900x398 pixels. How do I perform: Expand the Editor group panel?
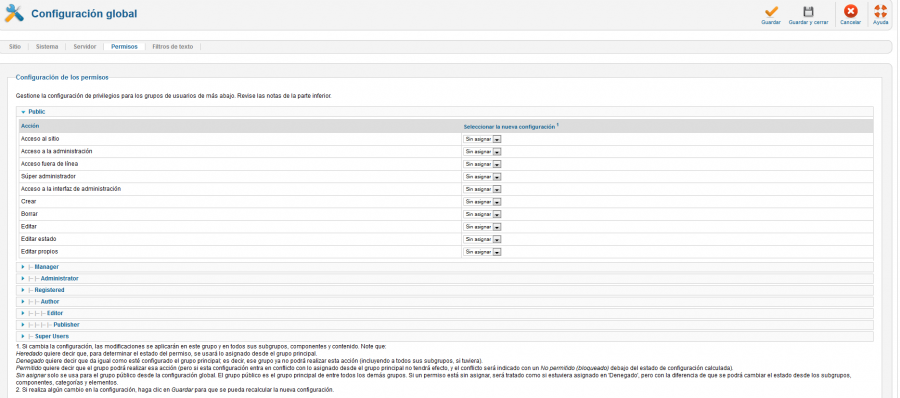click(445, 313)
